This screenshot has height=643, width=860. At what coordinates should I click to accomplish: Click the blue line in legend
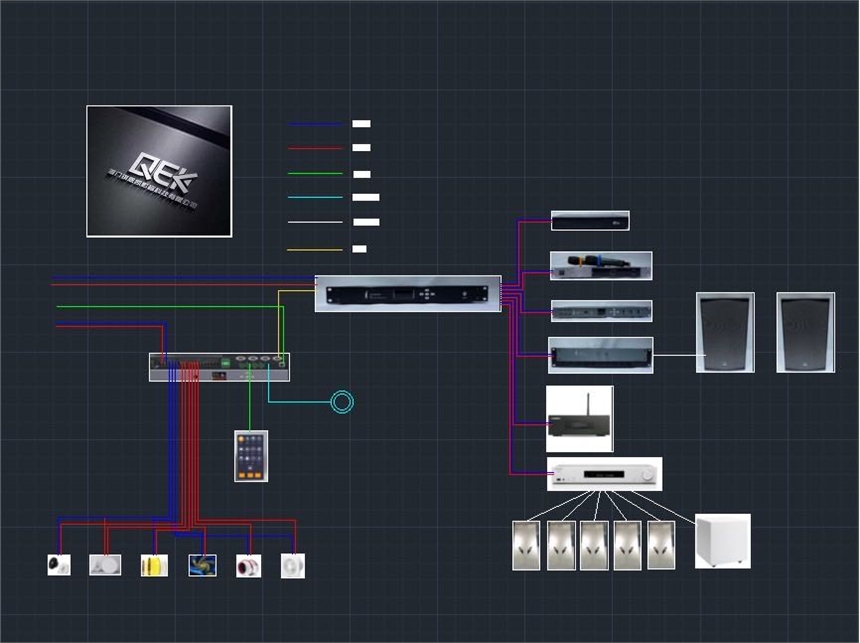(x=315, y=125)
